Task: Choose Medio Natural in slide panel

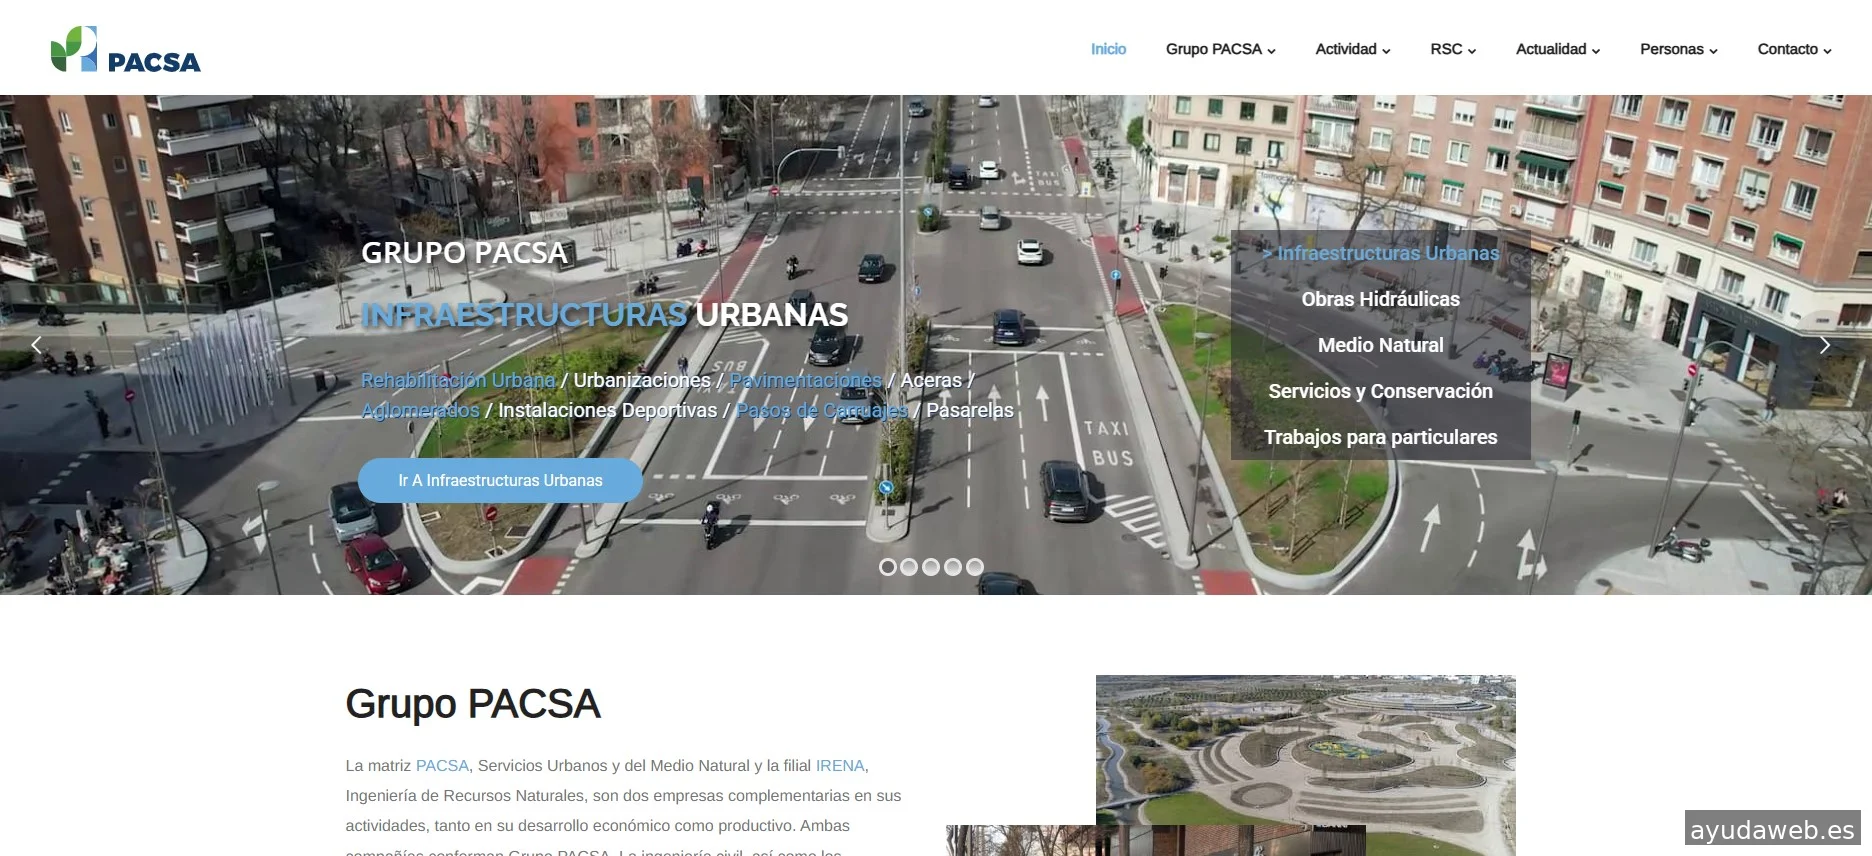Action: [1380, 345]
